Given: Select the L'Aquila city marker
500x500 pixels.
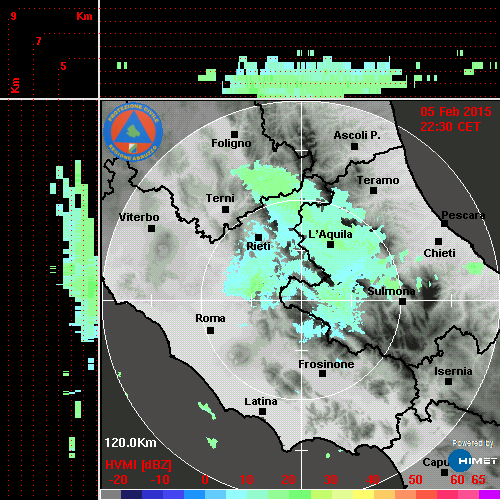Looking at the screenshot, I should point(330,245).
